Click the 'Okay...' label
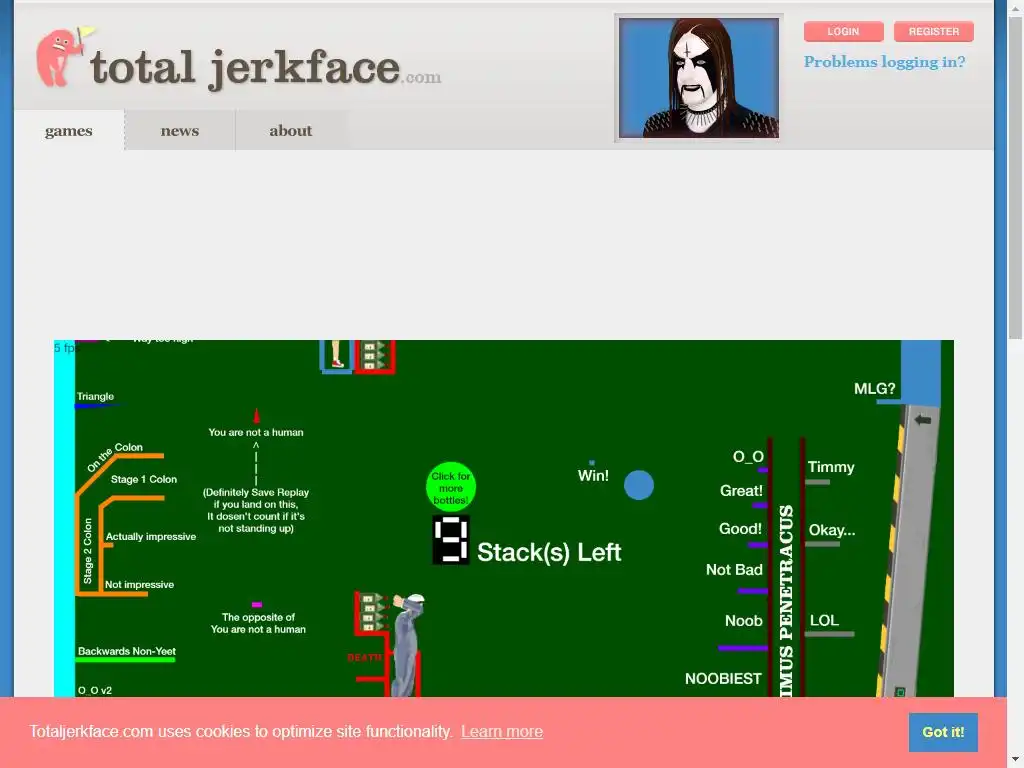 832,530
